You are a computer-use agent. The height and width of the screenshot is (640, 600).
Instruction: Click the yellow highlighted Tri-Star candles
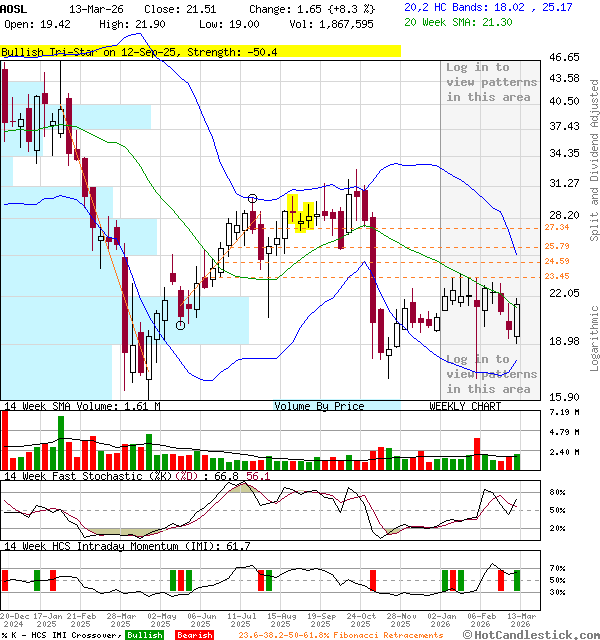click(302, 213)
